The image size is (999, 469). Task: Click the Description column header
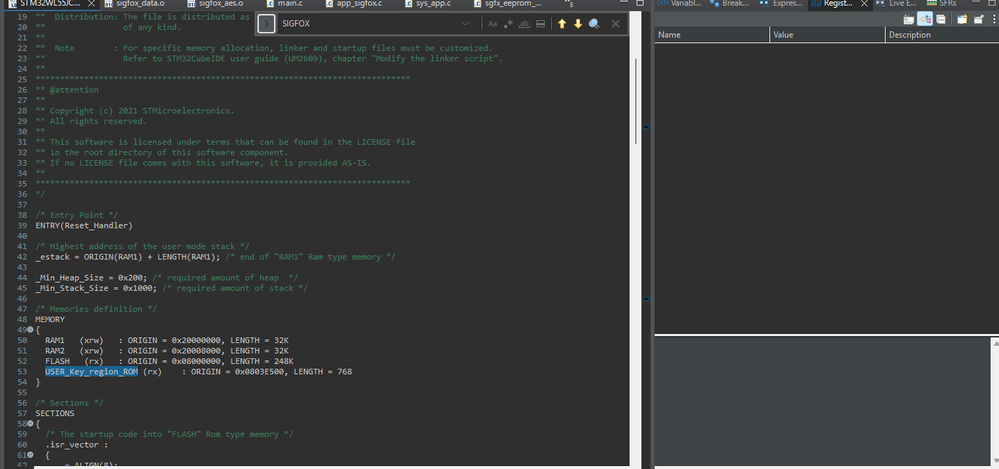pyautogui.click(x=942, y=35)
